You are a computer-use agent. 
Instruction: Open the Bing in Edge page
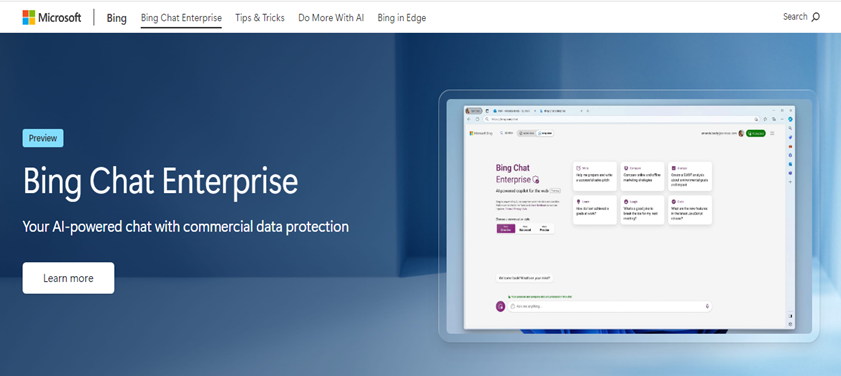click(402, 18)
